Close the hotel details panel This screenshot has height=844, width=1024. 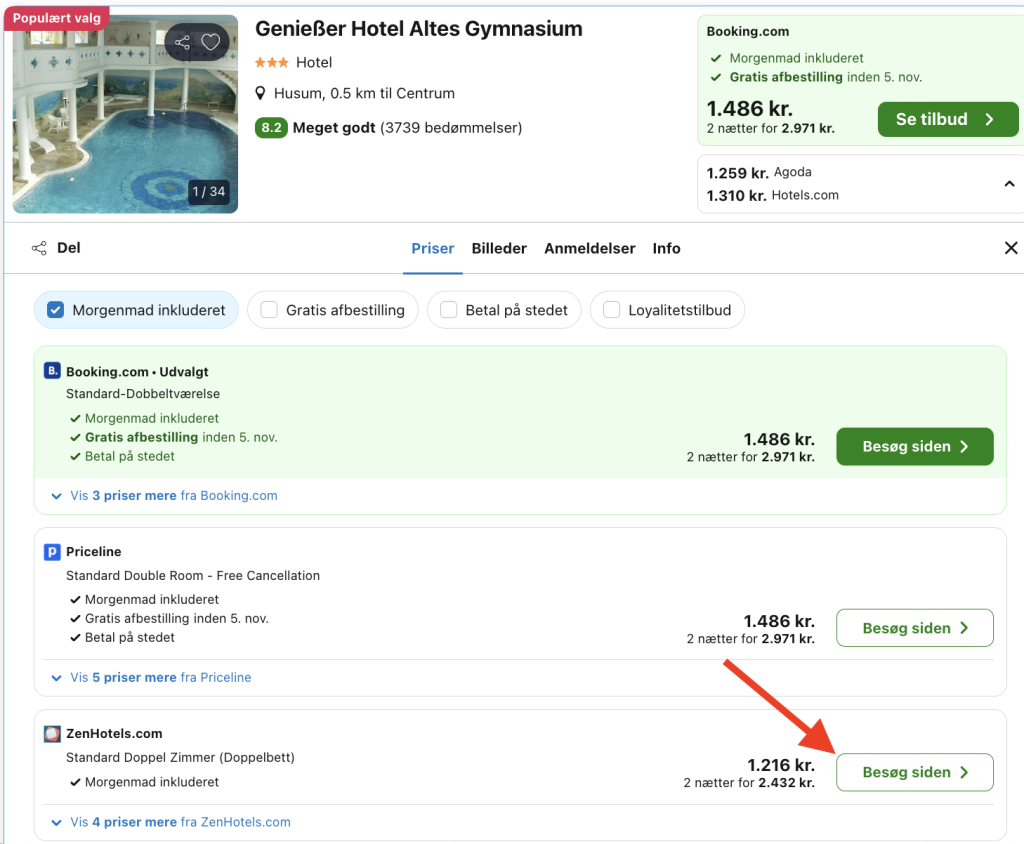click(x=1010, y=248)
